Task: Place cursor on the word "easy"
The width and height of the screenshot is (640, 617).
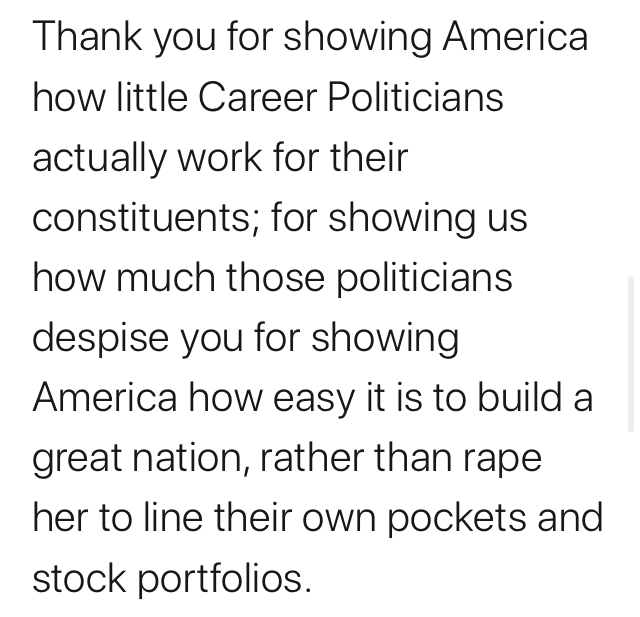Action: pyautogui.click(x=314, y=399)
